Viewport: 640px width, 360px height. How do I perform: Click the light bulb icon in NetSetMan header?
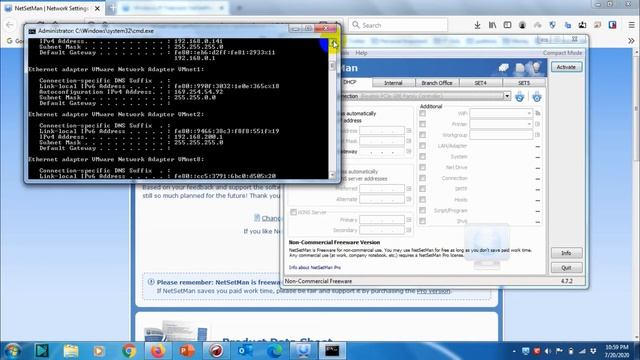(536, 67)
